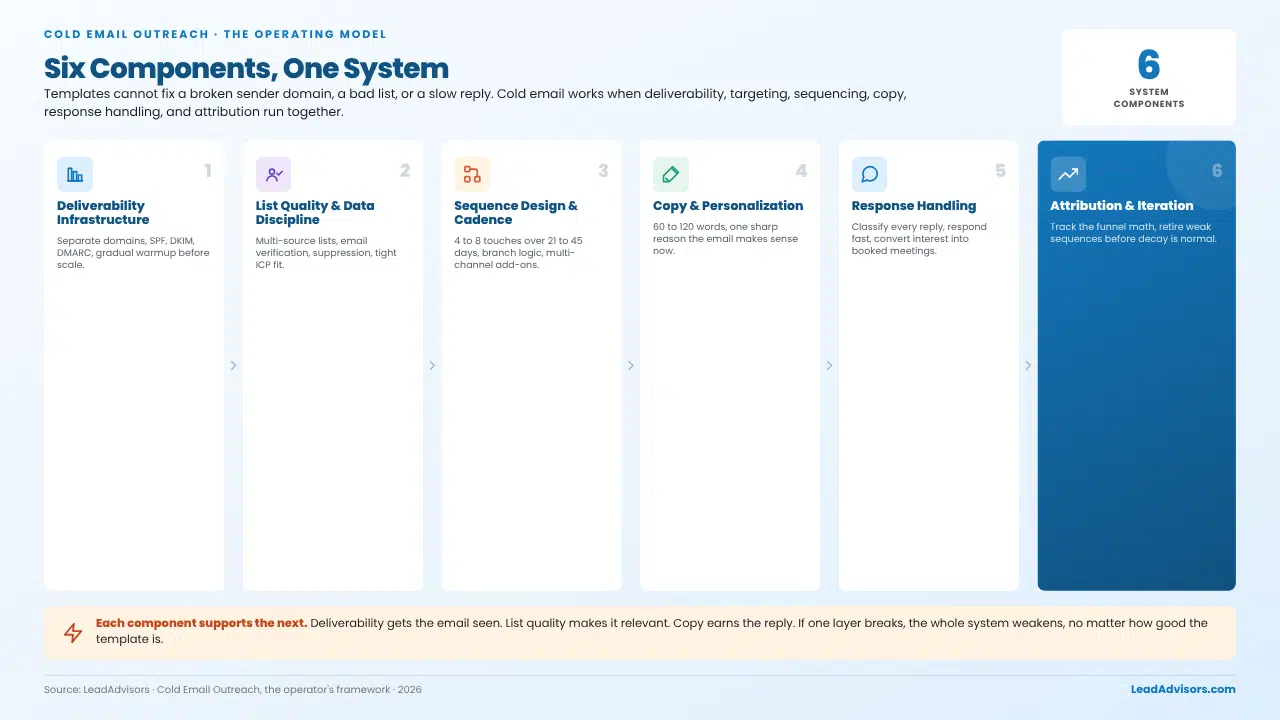Click the number 4 on the Copy card

click(x=801, y=171)
